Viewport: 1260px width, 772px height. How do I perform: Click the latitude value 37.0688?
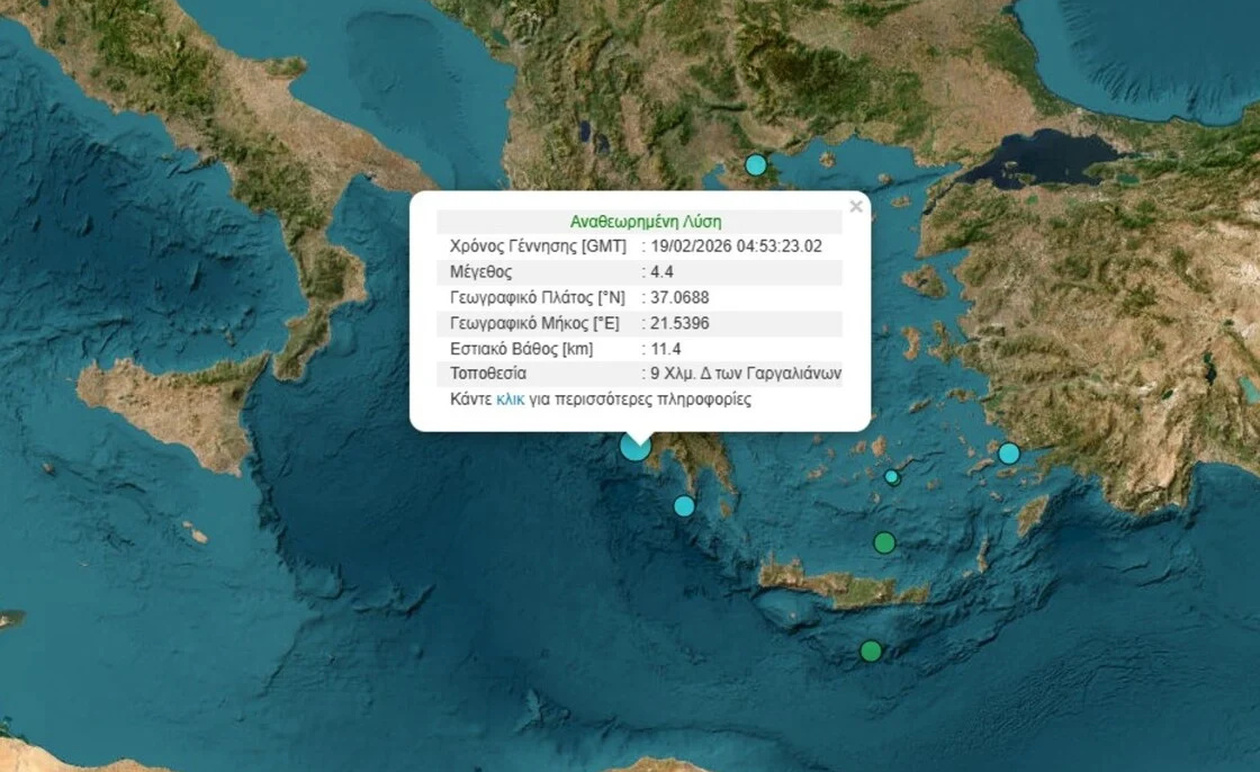[x=679, y=298]
